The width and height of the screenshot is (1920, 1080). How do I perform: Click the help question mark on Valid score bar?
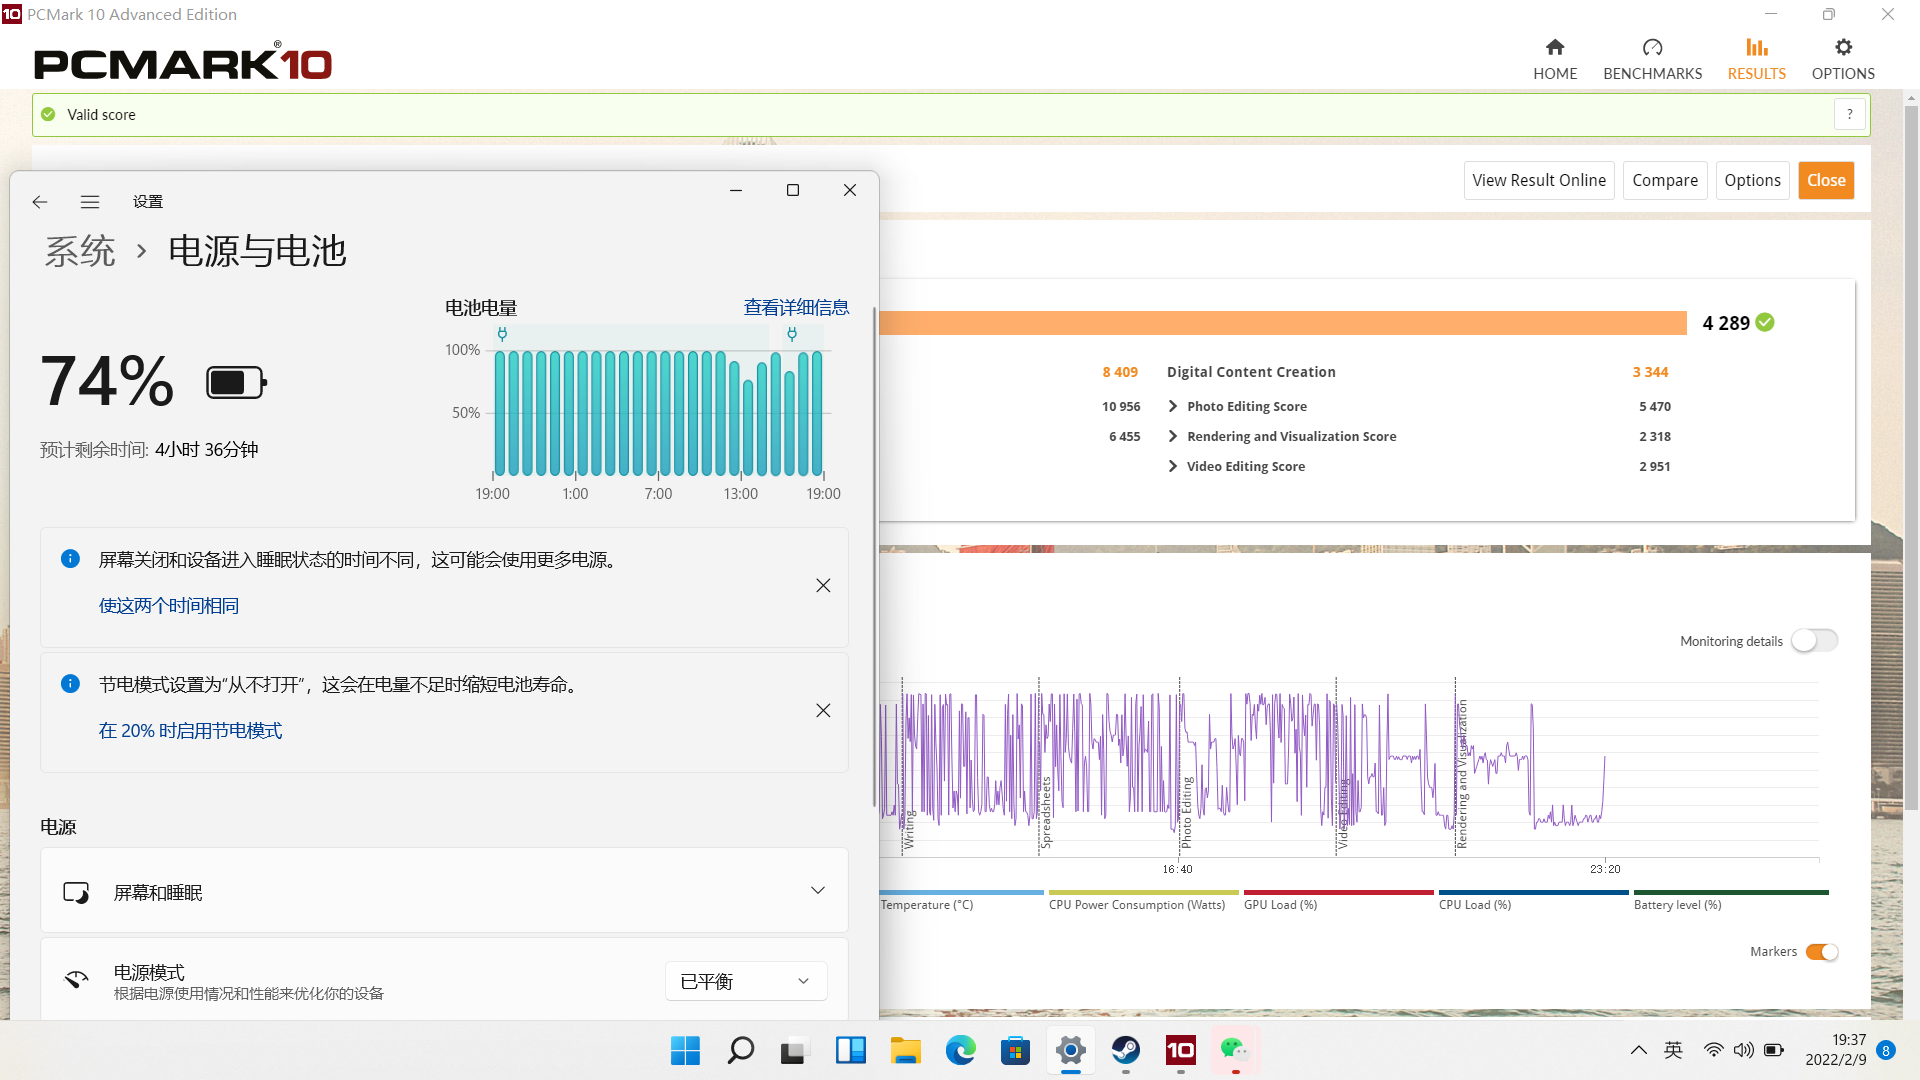[1850, 114]
